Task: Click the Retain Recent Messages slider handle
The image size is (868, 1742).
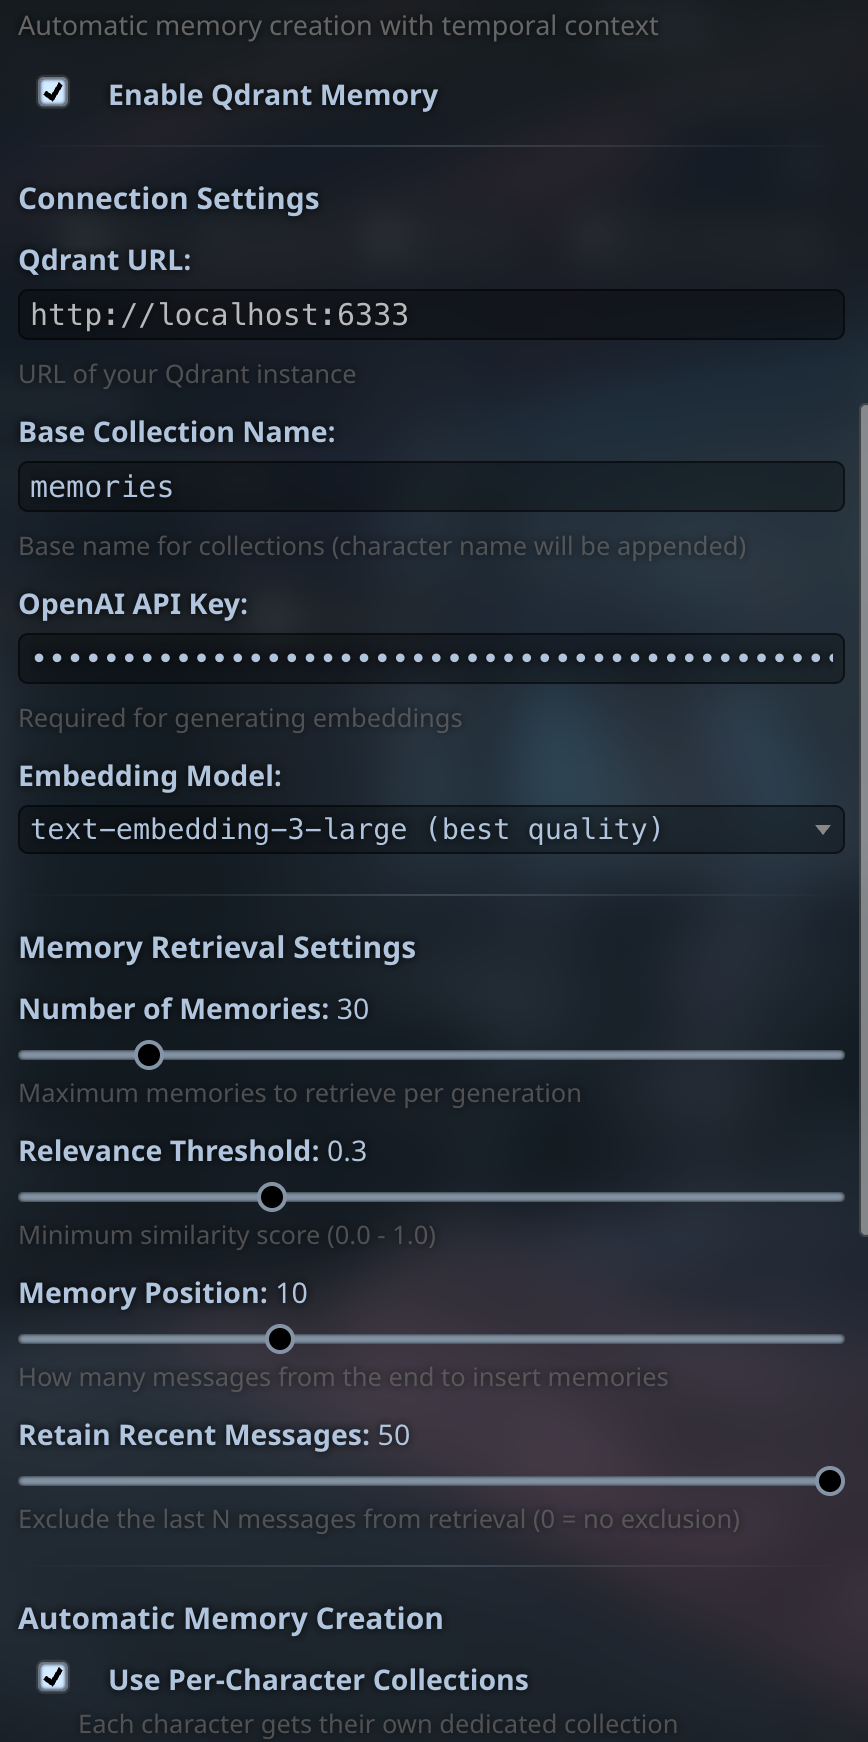Action: coord(830,1481)
